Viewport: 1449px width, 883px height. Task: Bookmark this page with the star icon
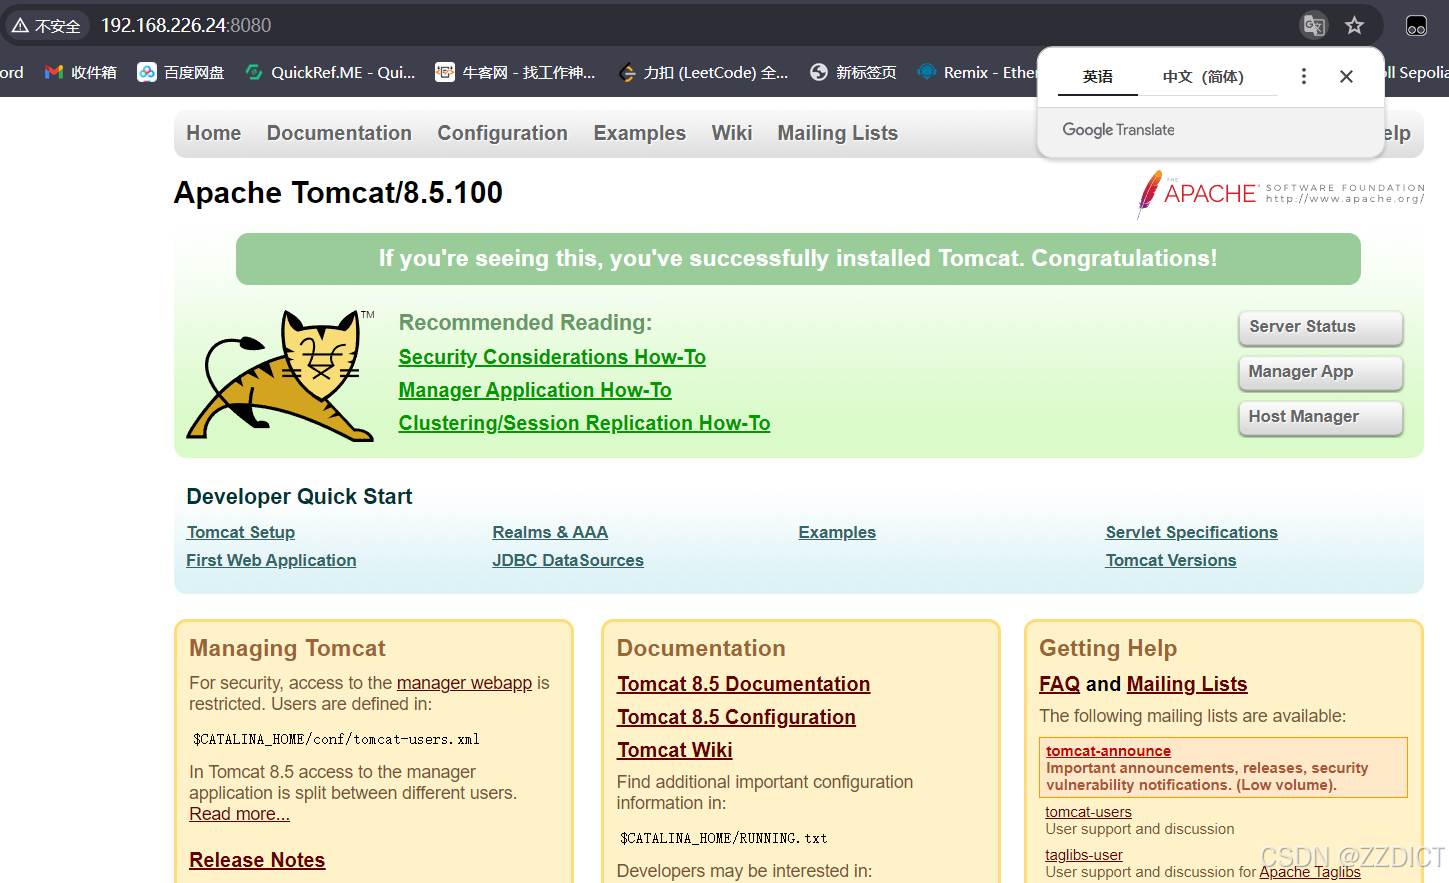pyautogui.click(x=1354, y=25)
